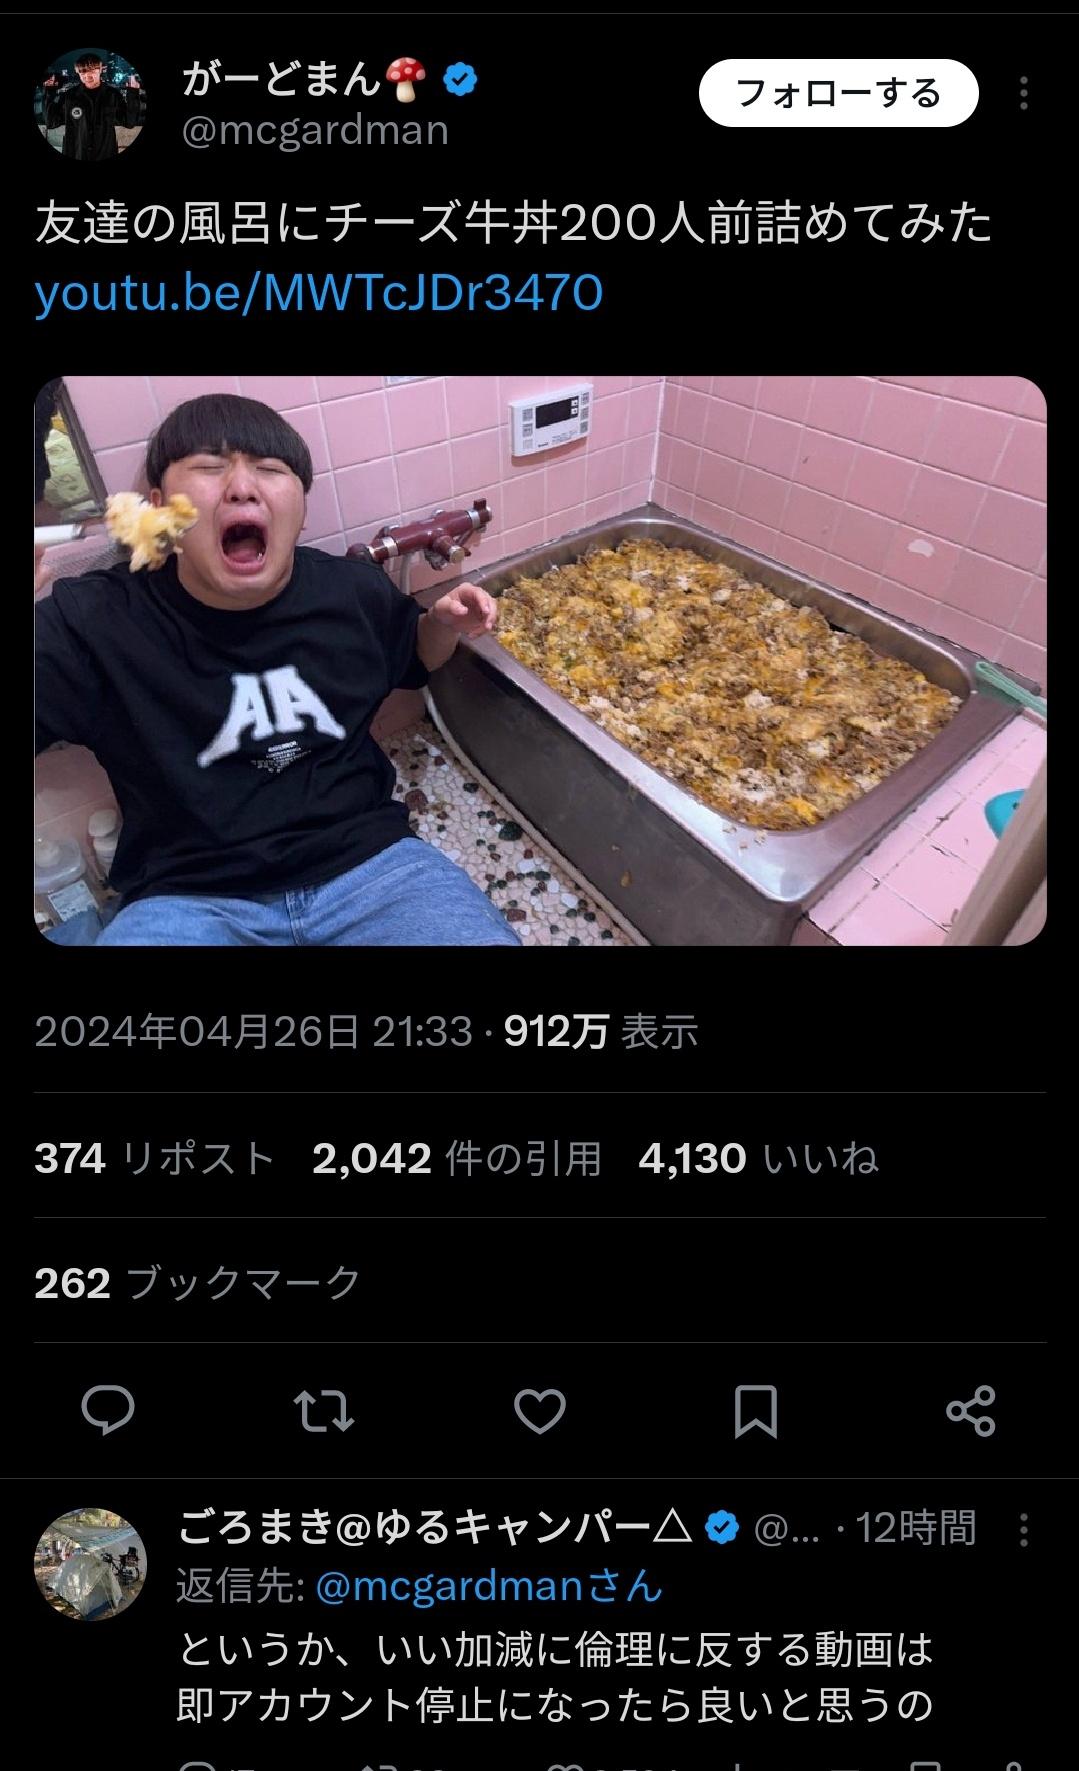1079x1771 pixels.
Task: Tap the @mcgardmanさん mention in reply
Action: [x=489, y=1586]
